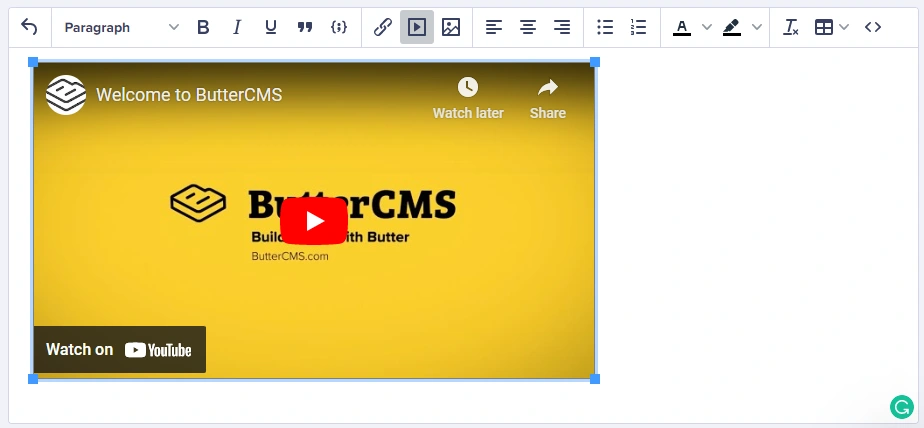Image resolution: width=924 pixels, height=428 pixels.
Task: Apply blockquote formatting
Action: (305, 27)
